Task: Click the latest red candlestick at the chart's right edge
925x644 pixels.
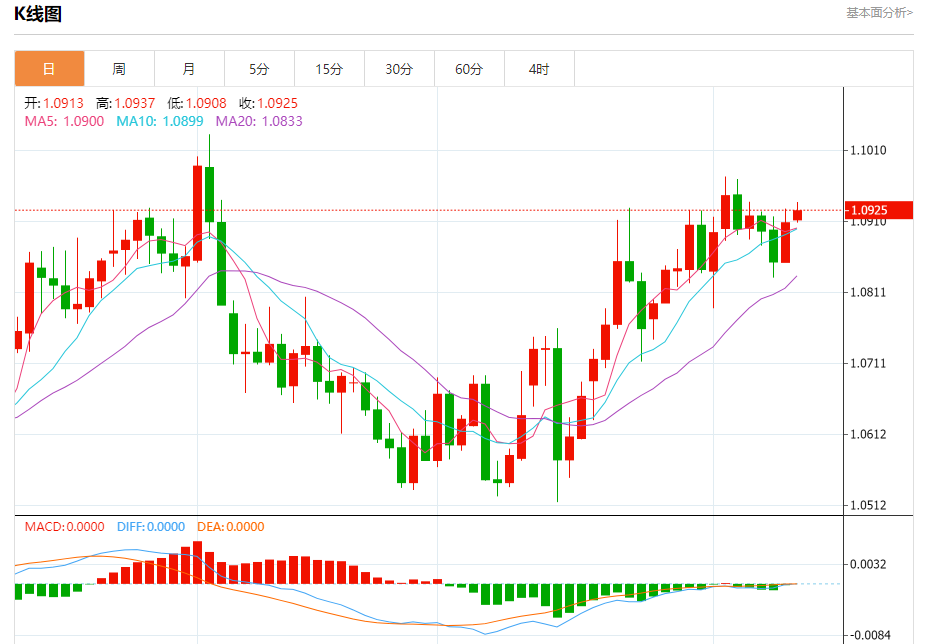Action: click(x=798, y=215)
